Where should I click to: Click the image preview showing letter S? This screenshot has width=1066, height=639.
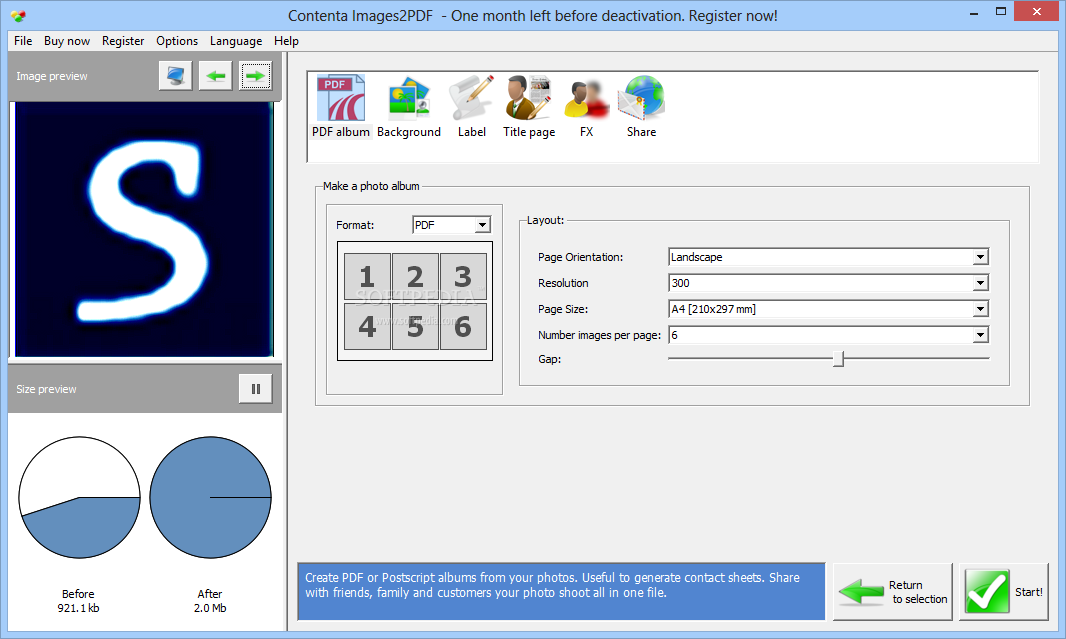click(144, 230)
